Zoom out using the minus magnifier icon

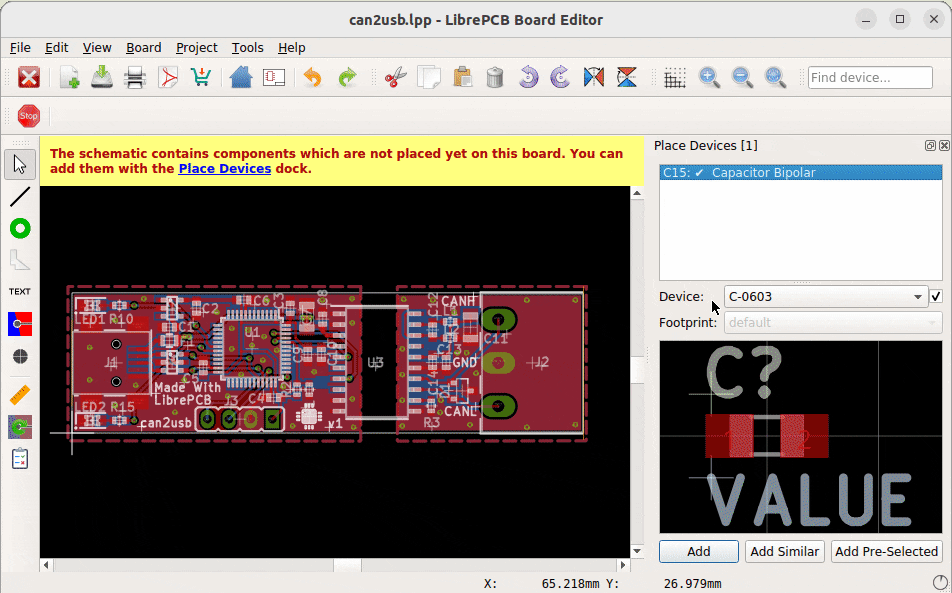click(x=742, y=78)
